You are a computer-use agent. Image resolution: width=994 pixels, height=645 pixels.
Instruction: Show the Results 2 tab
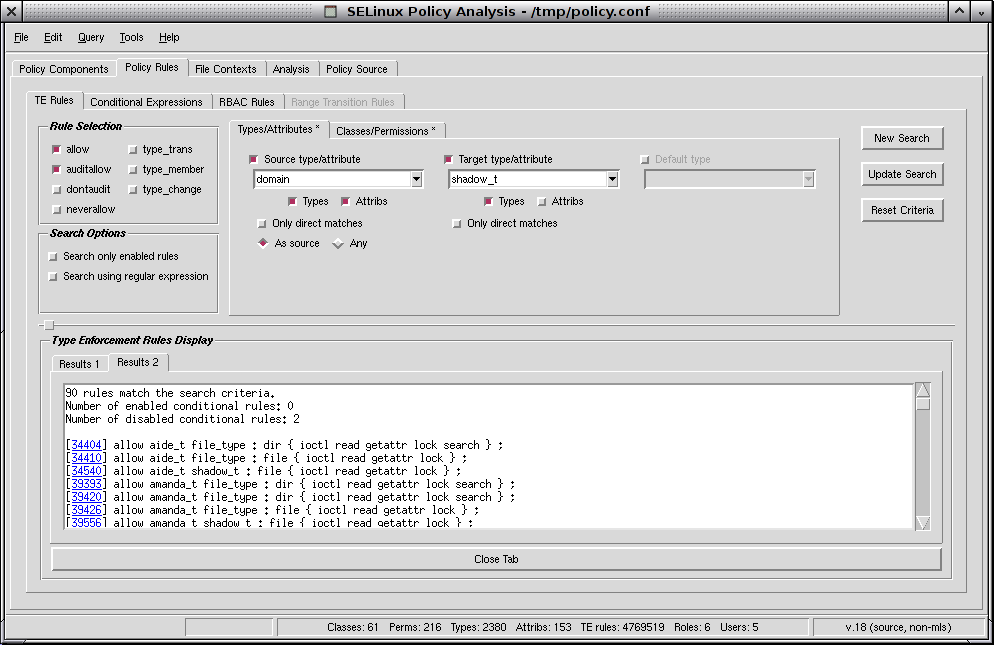pyautogui.click(x=138, y=362)
